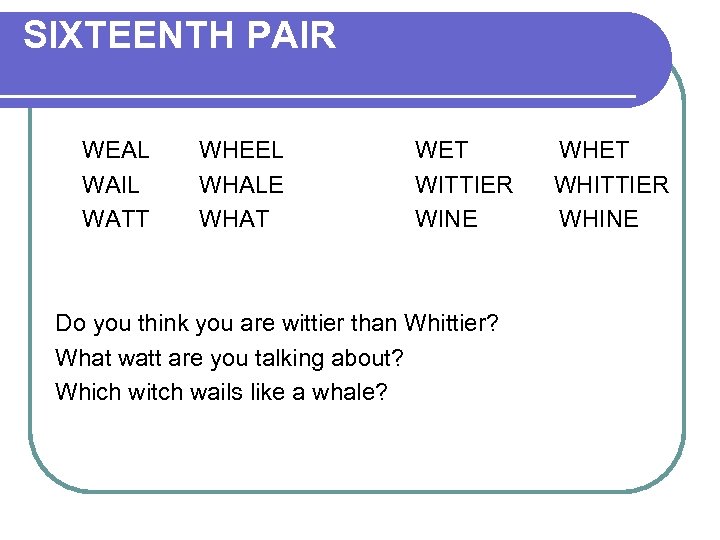Select the word WEAL
The height and width of the screenshot is (540, 720).
(115, 151)
